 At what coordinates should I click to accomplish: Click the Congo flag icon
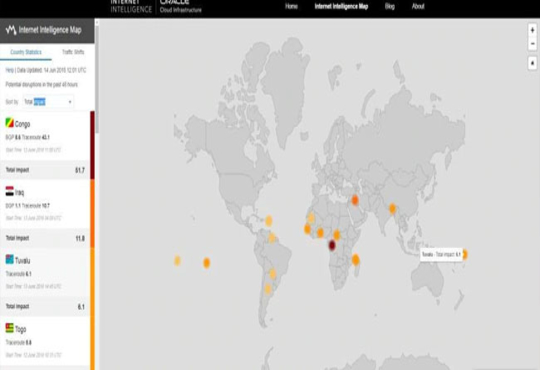click(x=10, y=123)
